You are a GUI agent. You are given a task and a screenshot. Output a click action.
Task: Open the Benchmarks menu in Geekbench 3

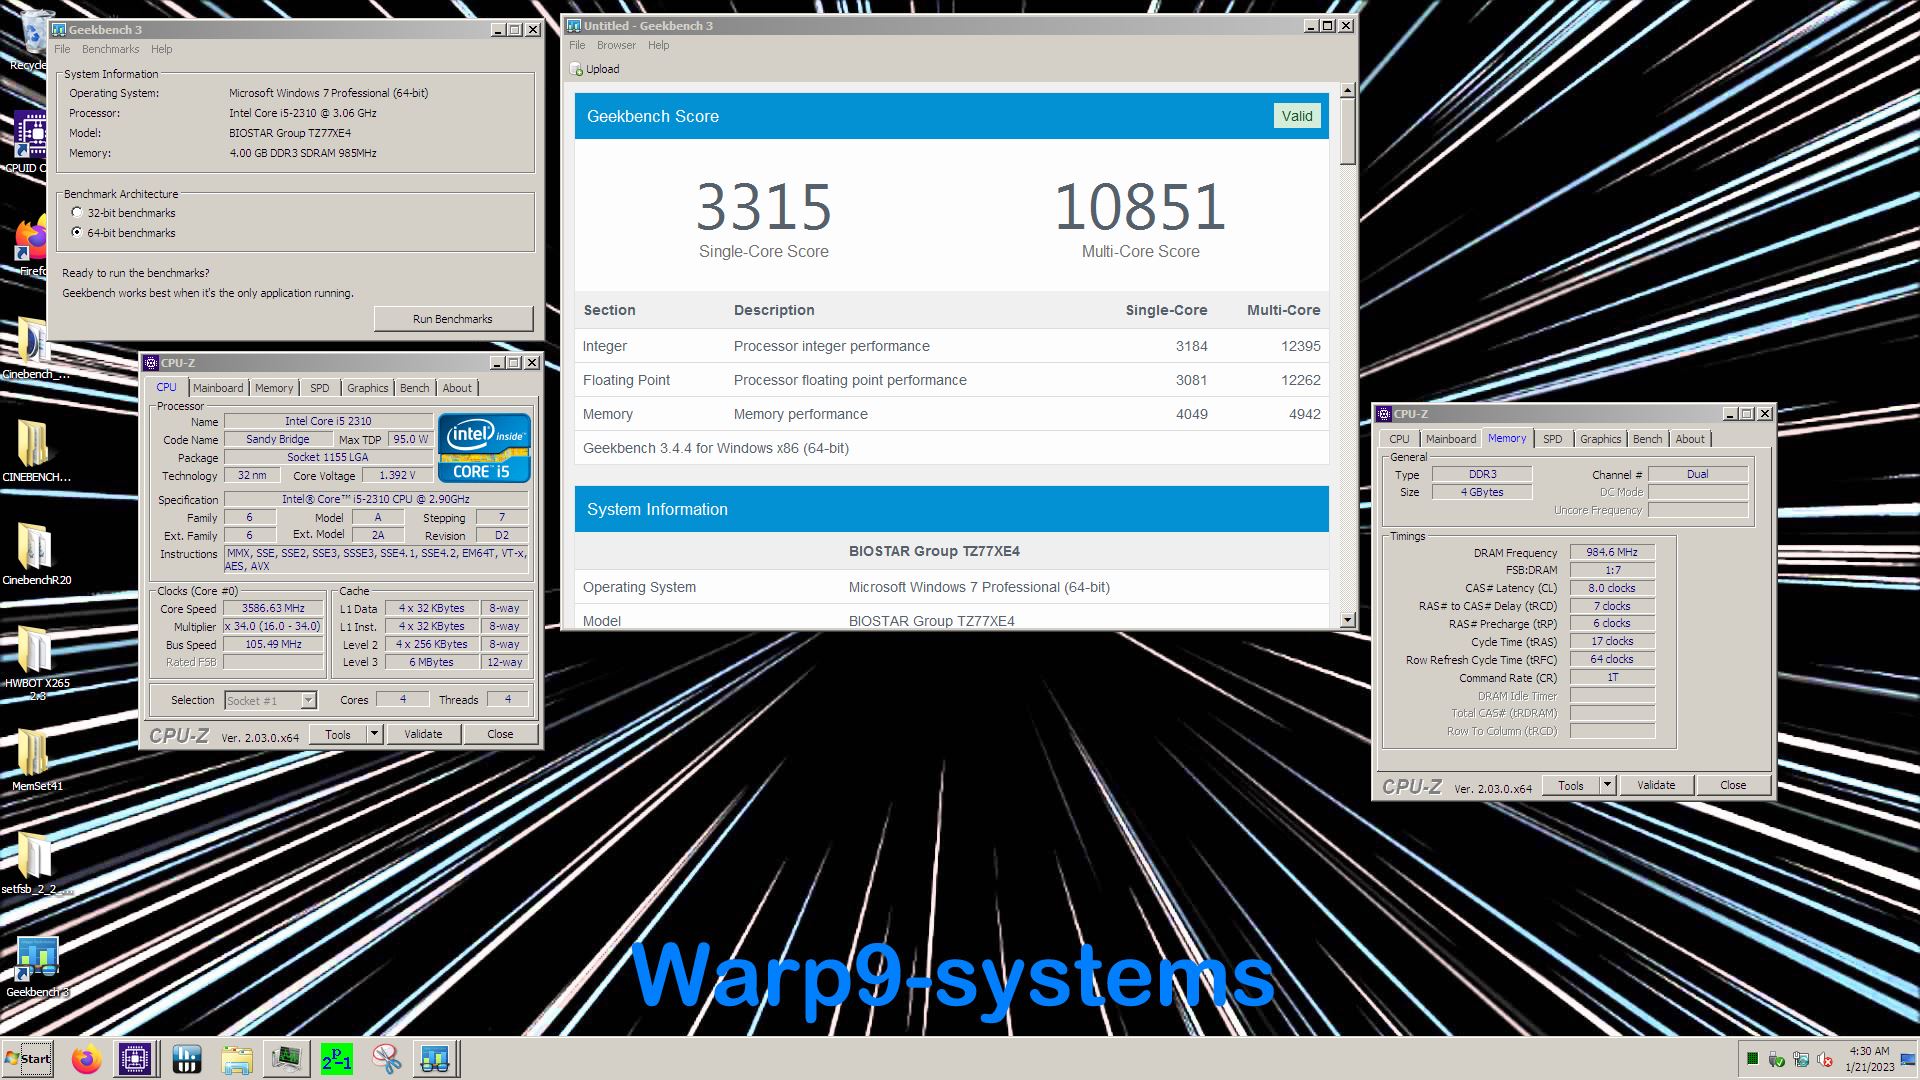coord(110,49)
